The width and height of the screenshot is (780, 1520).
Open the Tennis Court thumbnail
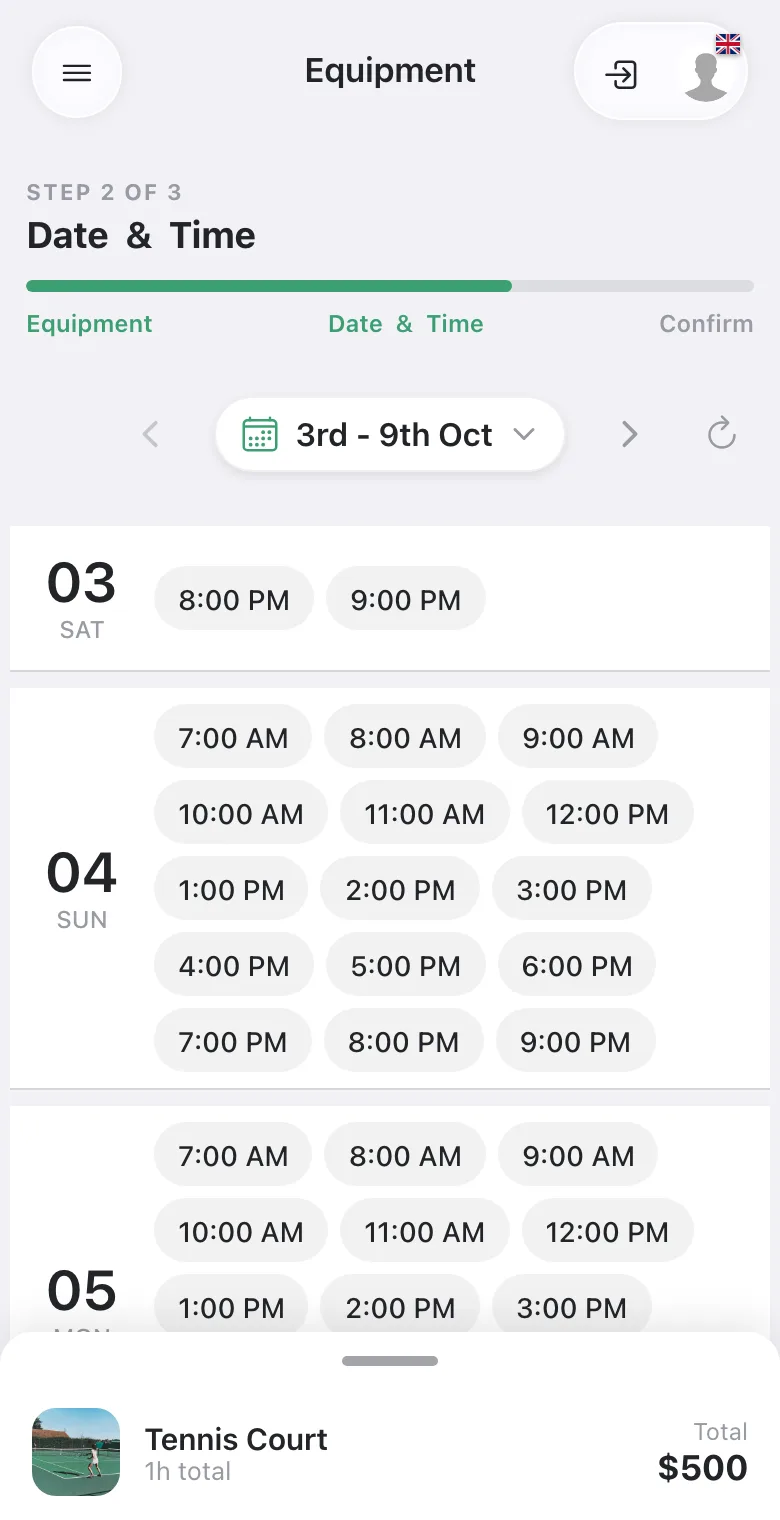76,1452
